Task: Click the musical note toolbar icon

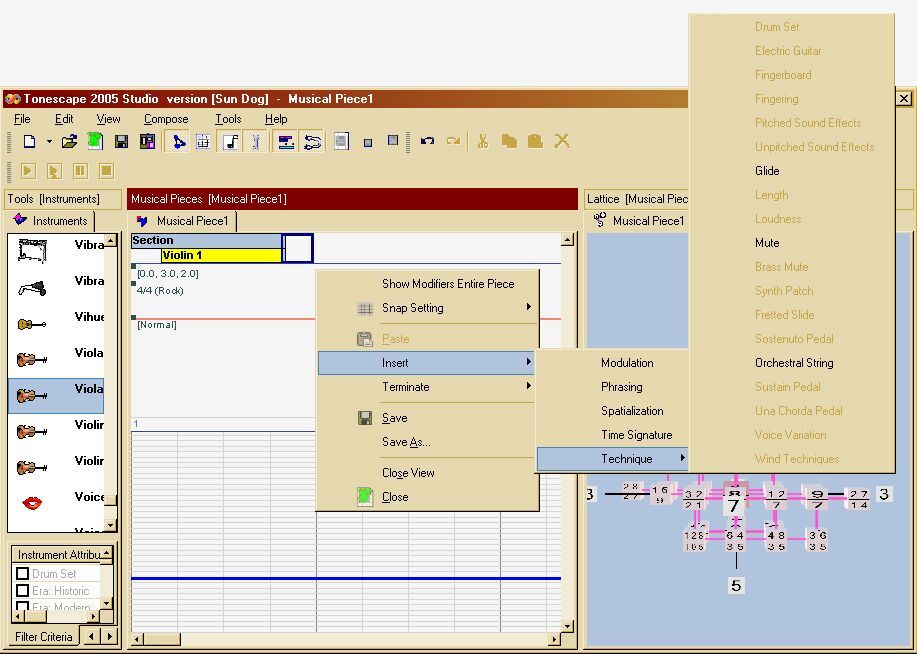Action: coord(231,142)
